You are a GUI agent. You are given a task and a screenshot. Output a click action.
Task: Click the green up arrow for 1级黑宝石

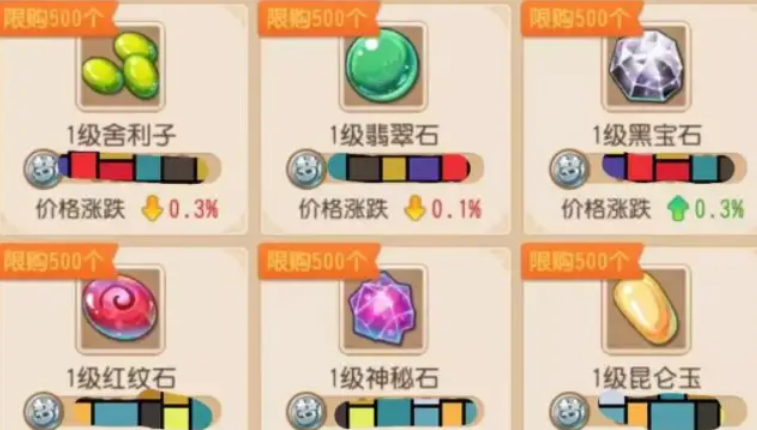pos(677,209)
